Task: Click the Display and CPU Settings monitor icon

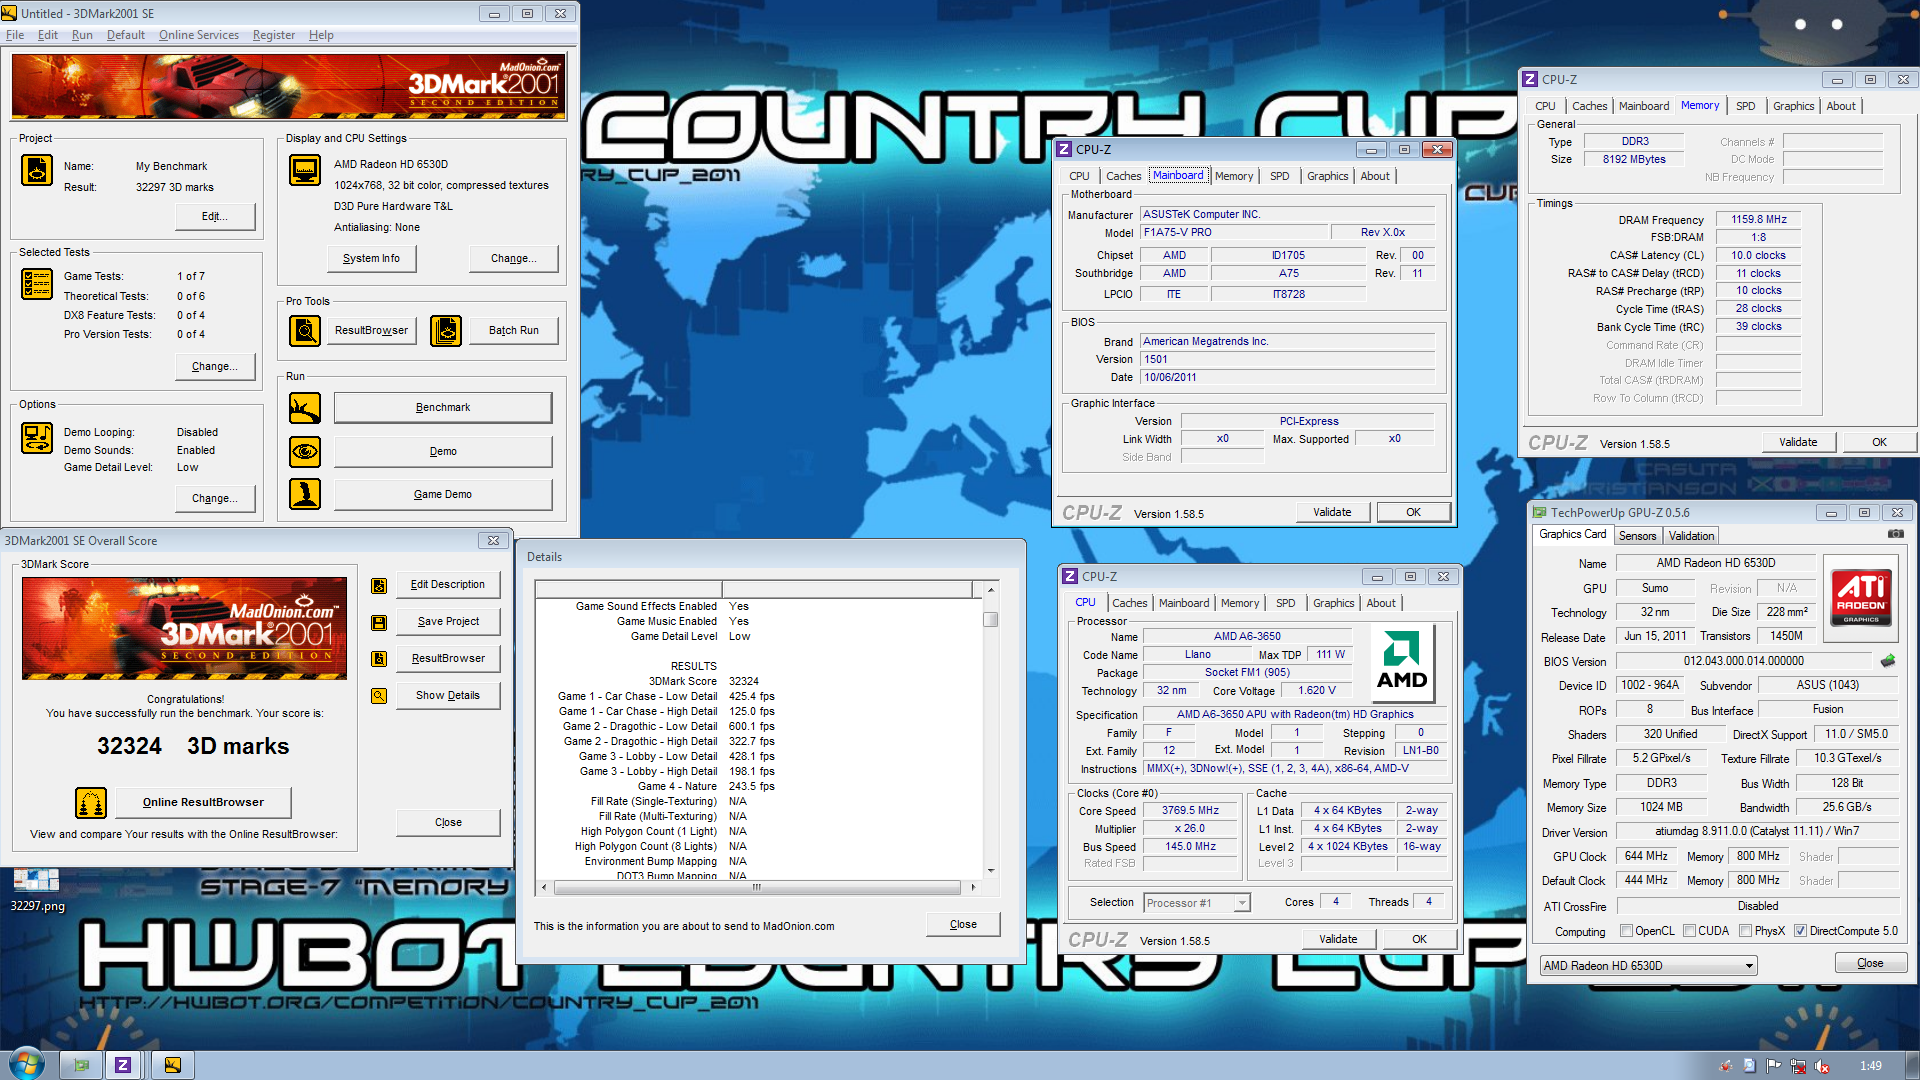Action: [305, 170]
